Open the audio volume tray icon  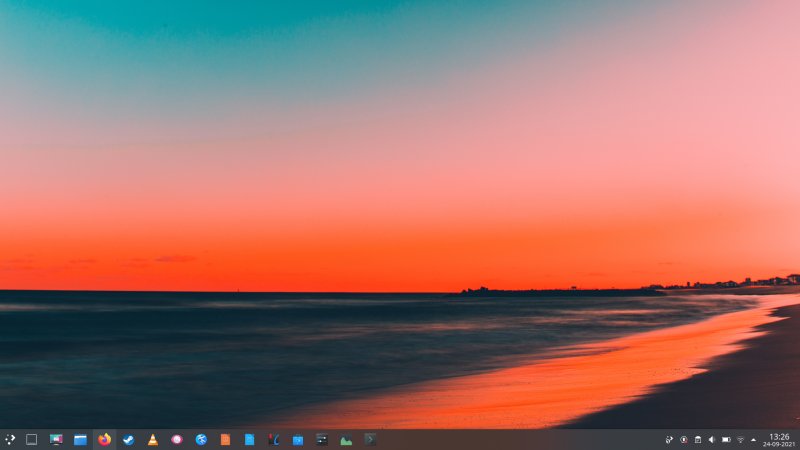(x=712, y=440)
